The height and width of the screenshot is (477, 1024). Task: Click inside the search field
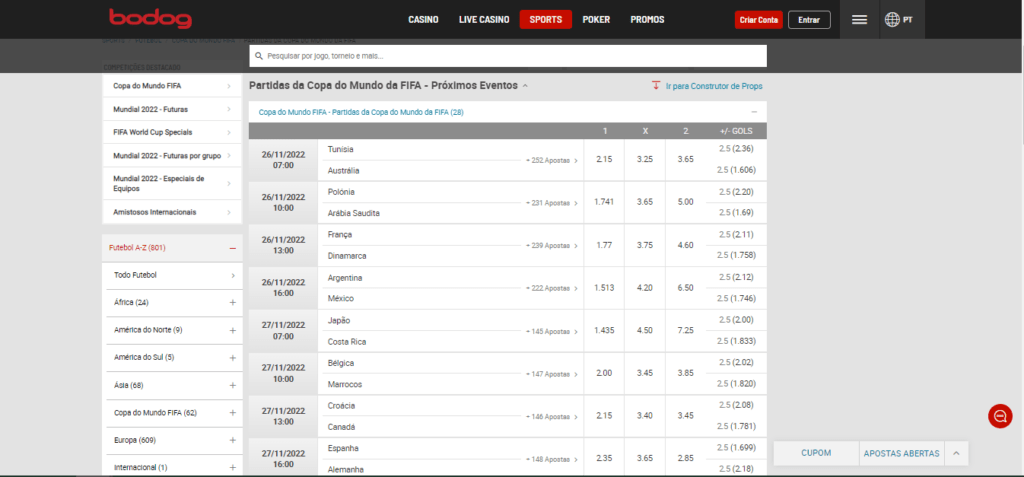[508, 56]
